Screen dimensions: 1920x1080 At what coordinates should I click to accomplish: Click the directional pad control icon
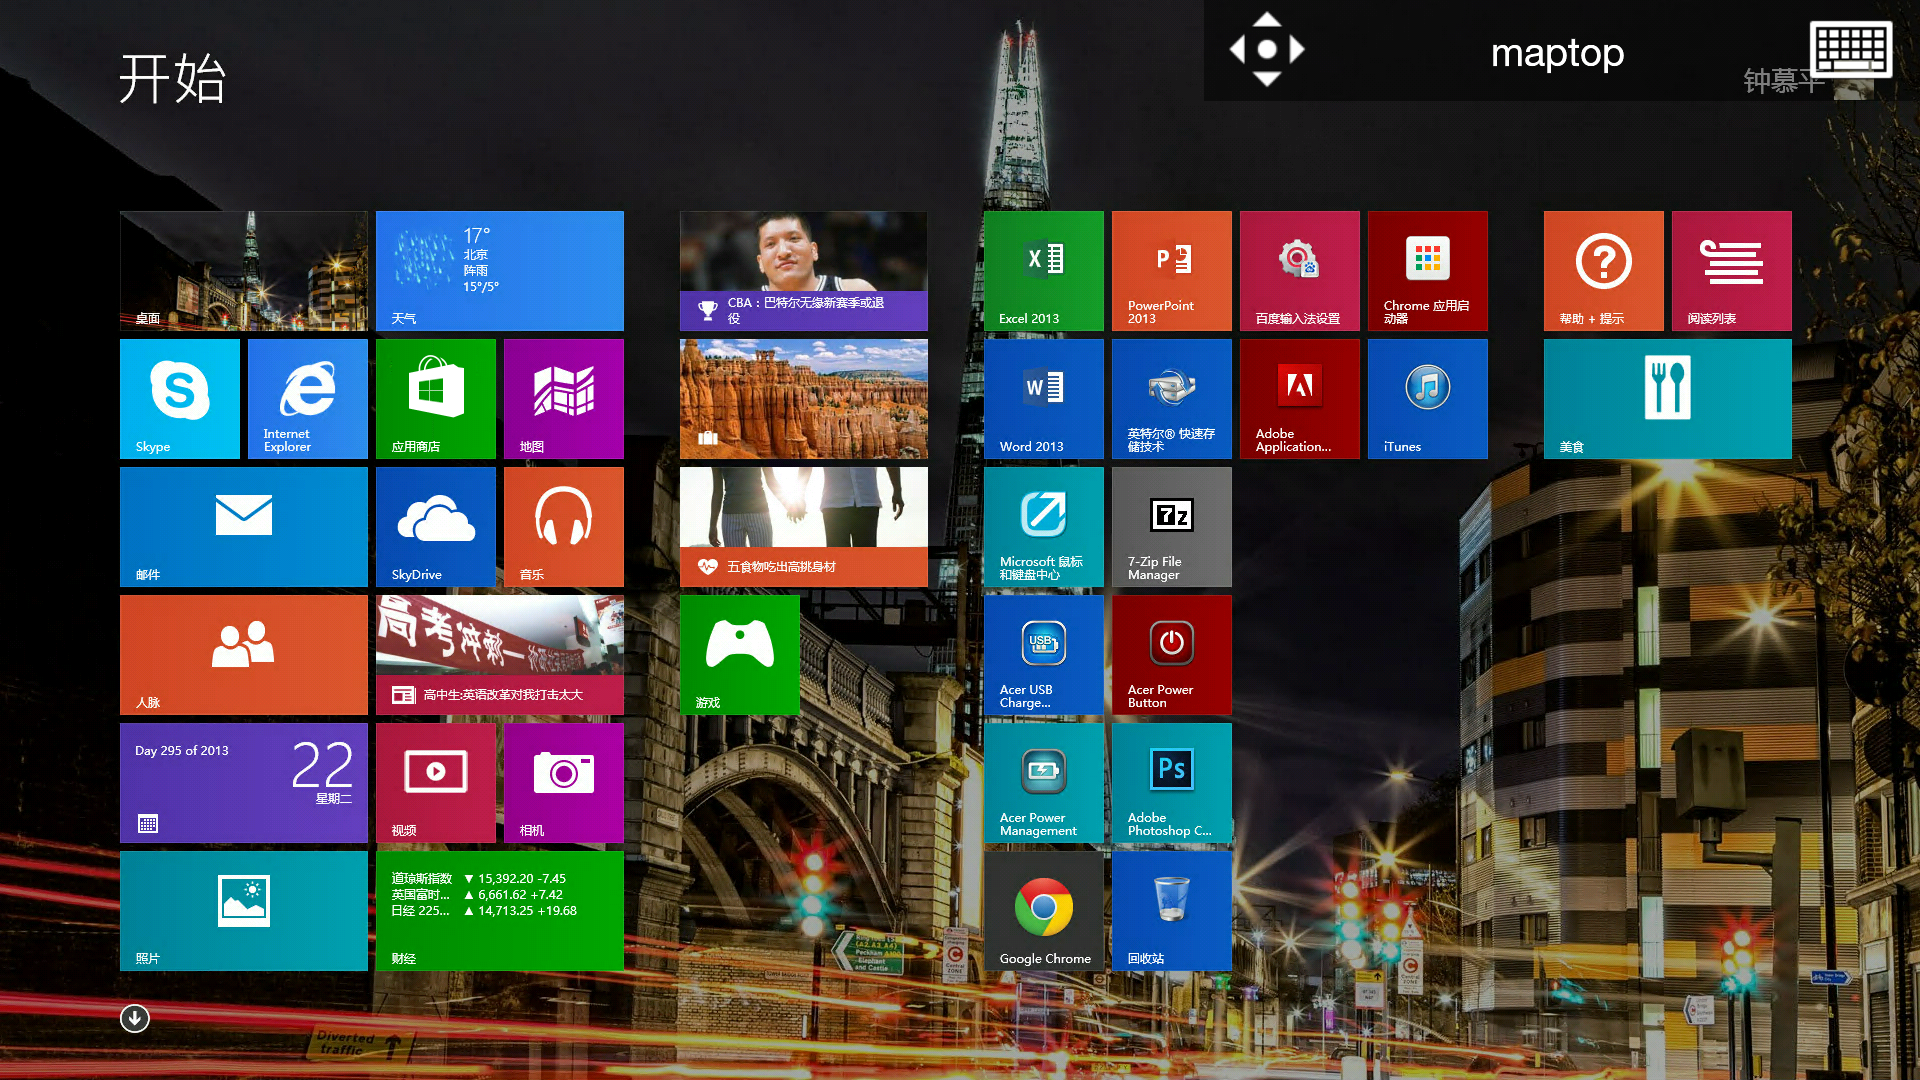pyautogui.click(x=1267, y=49)
